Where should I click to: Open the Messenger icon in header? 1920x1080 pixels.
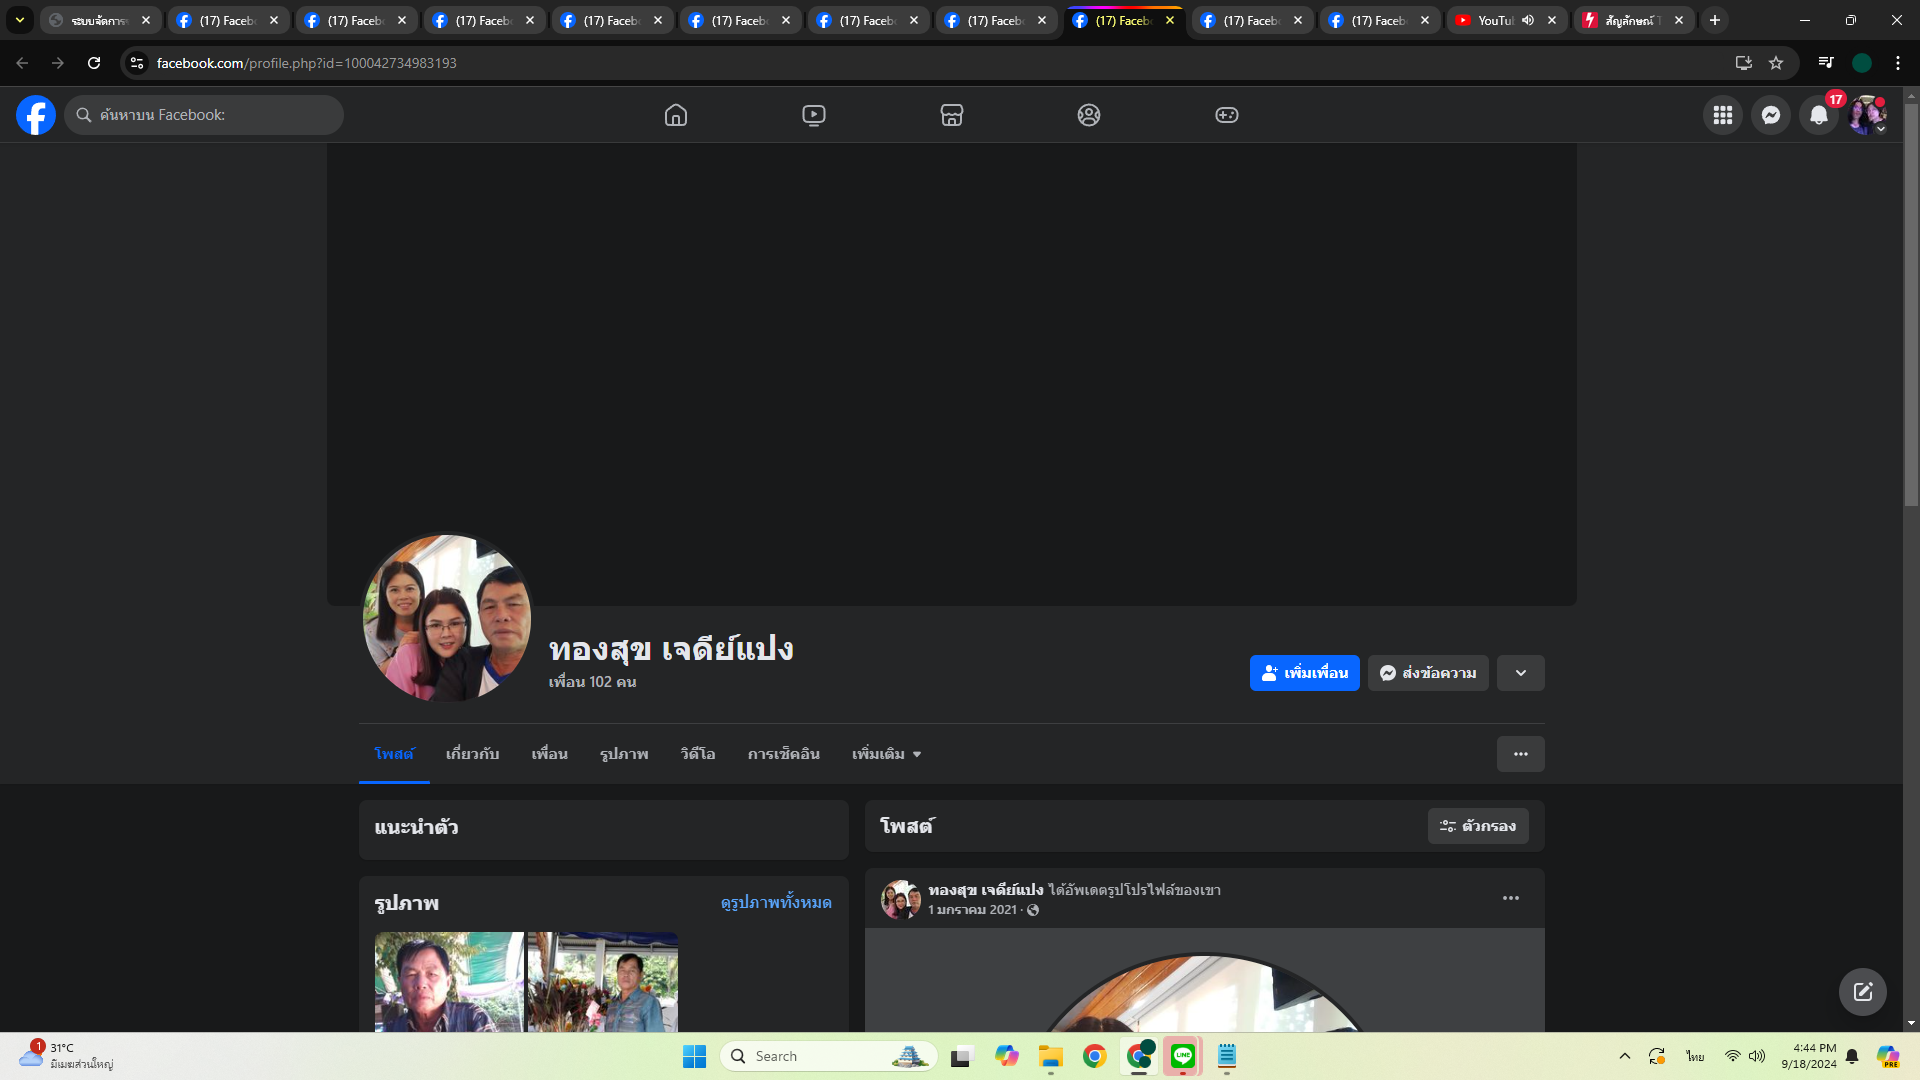click(x=1771, y=115)
